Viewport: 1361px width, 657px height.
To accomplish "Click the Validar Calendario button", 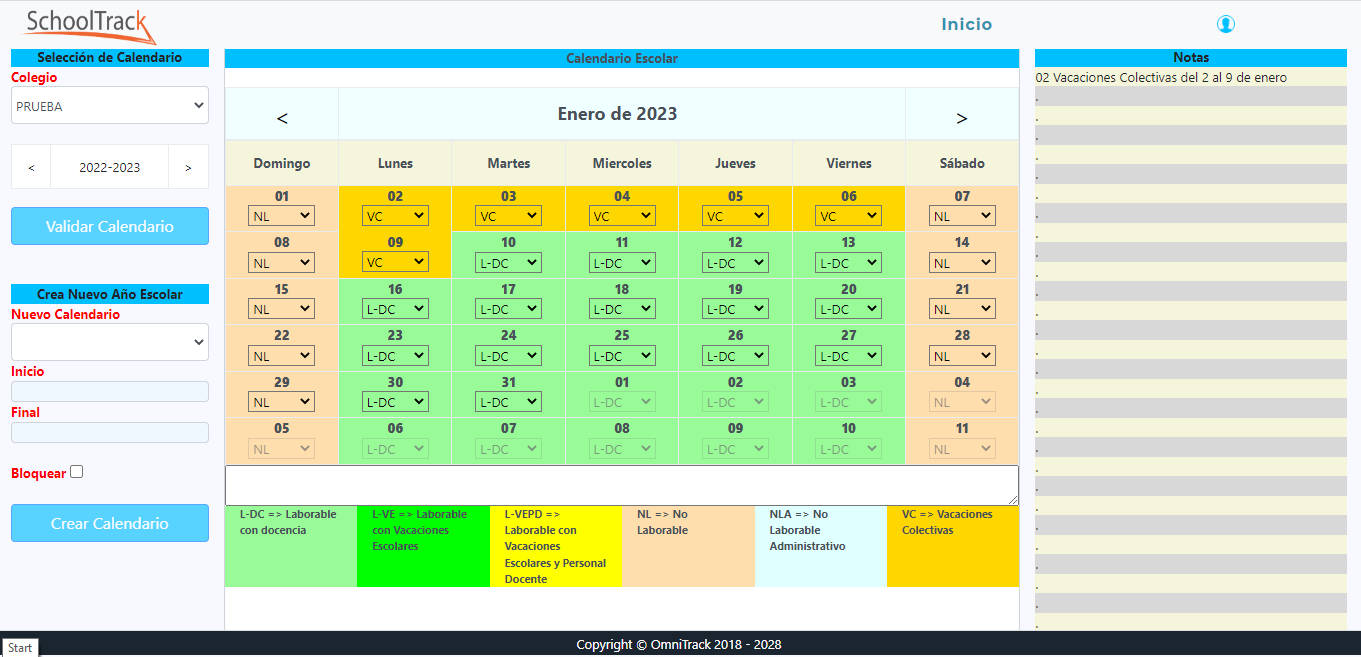I will point(110,226).
